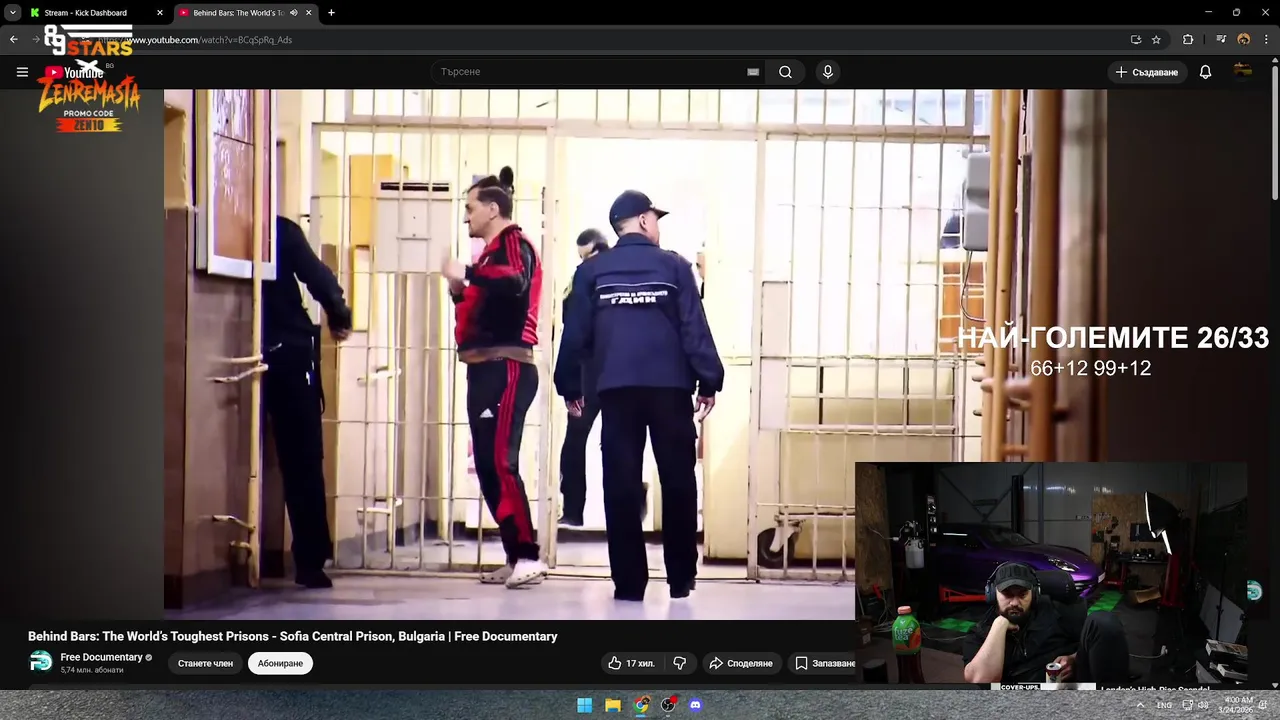
Task: Open the Chrome profile avatar
Action: point(1243,40)
